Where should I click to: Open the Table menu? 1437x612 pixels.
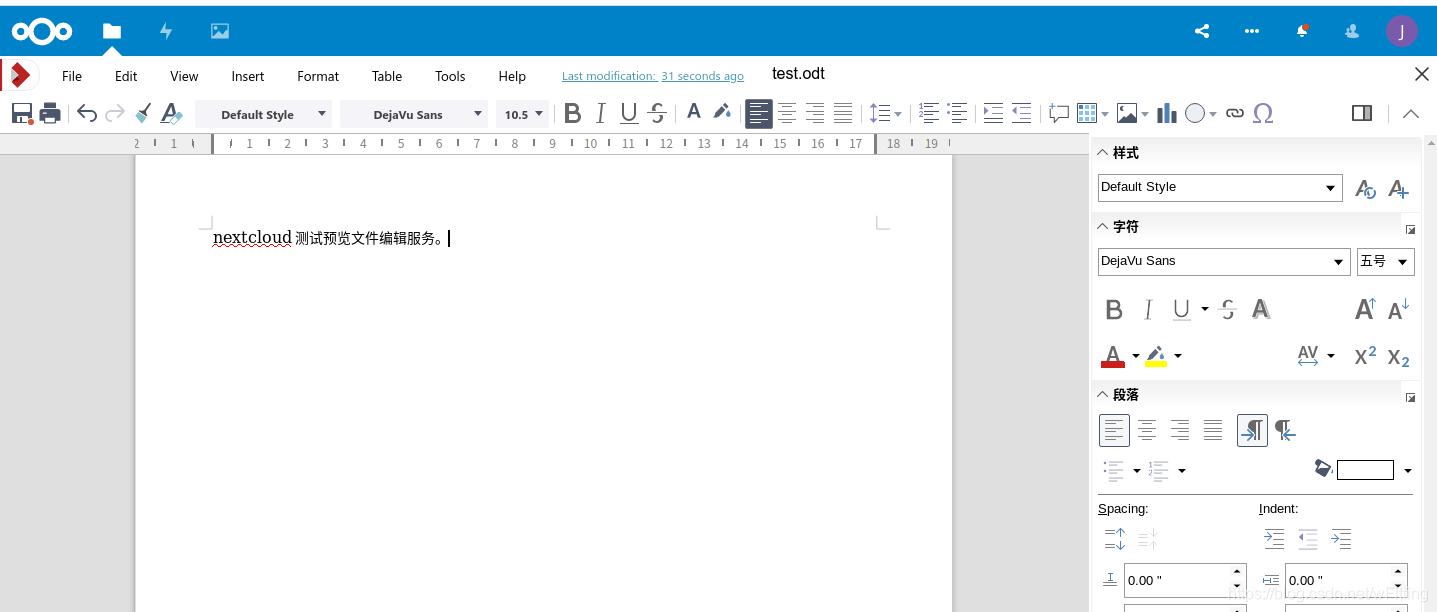387,76
